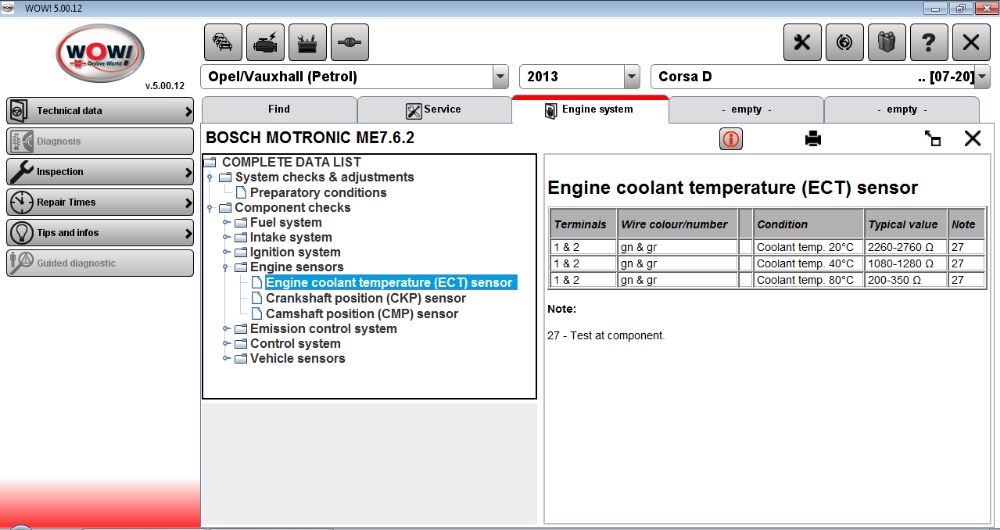This screenshot has width=1000, height=530.
Task: Open the Technical data menu
Action: pos(100,111)
